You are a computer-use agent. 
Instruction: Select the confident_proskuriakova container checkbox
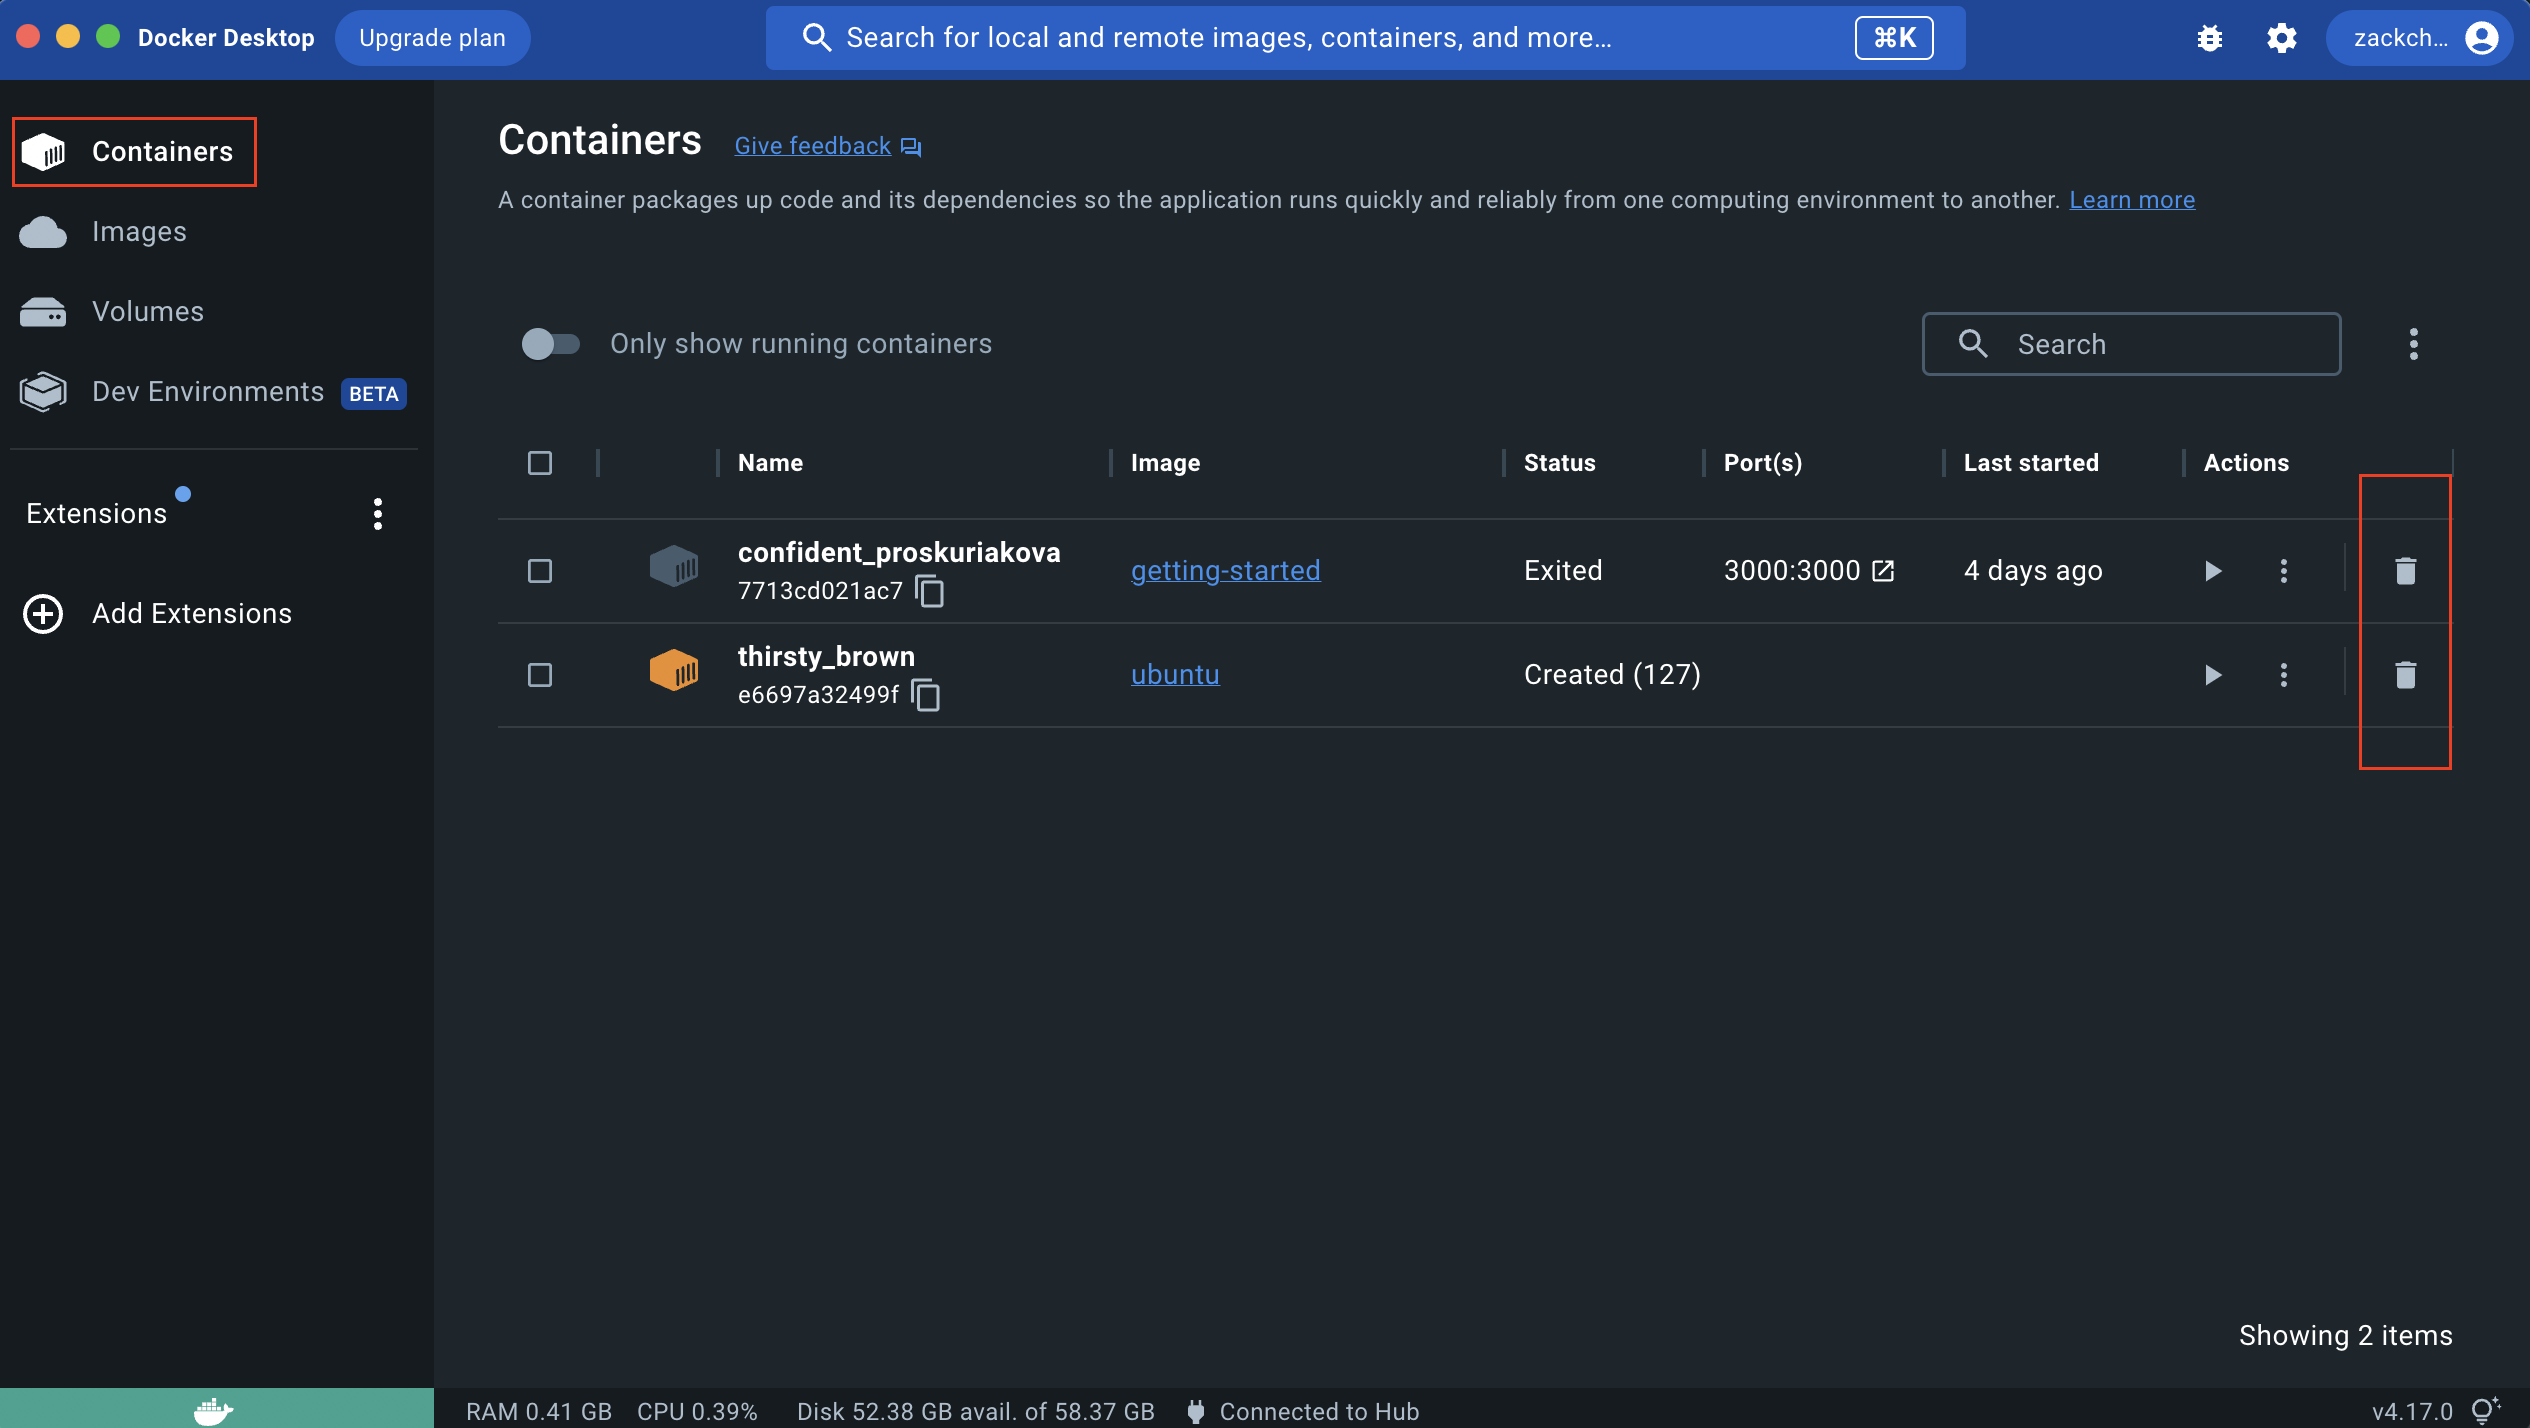coord(540,571)
